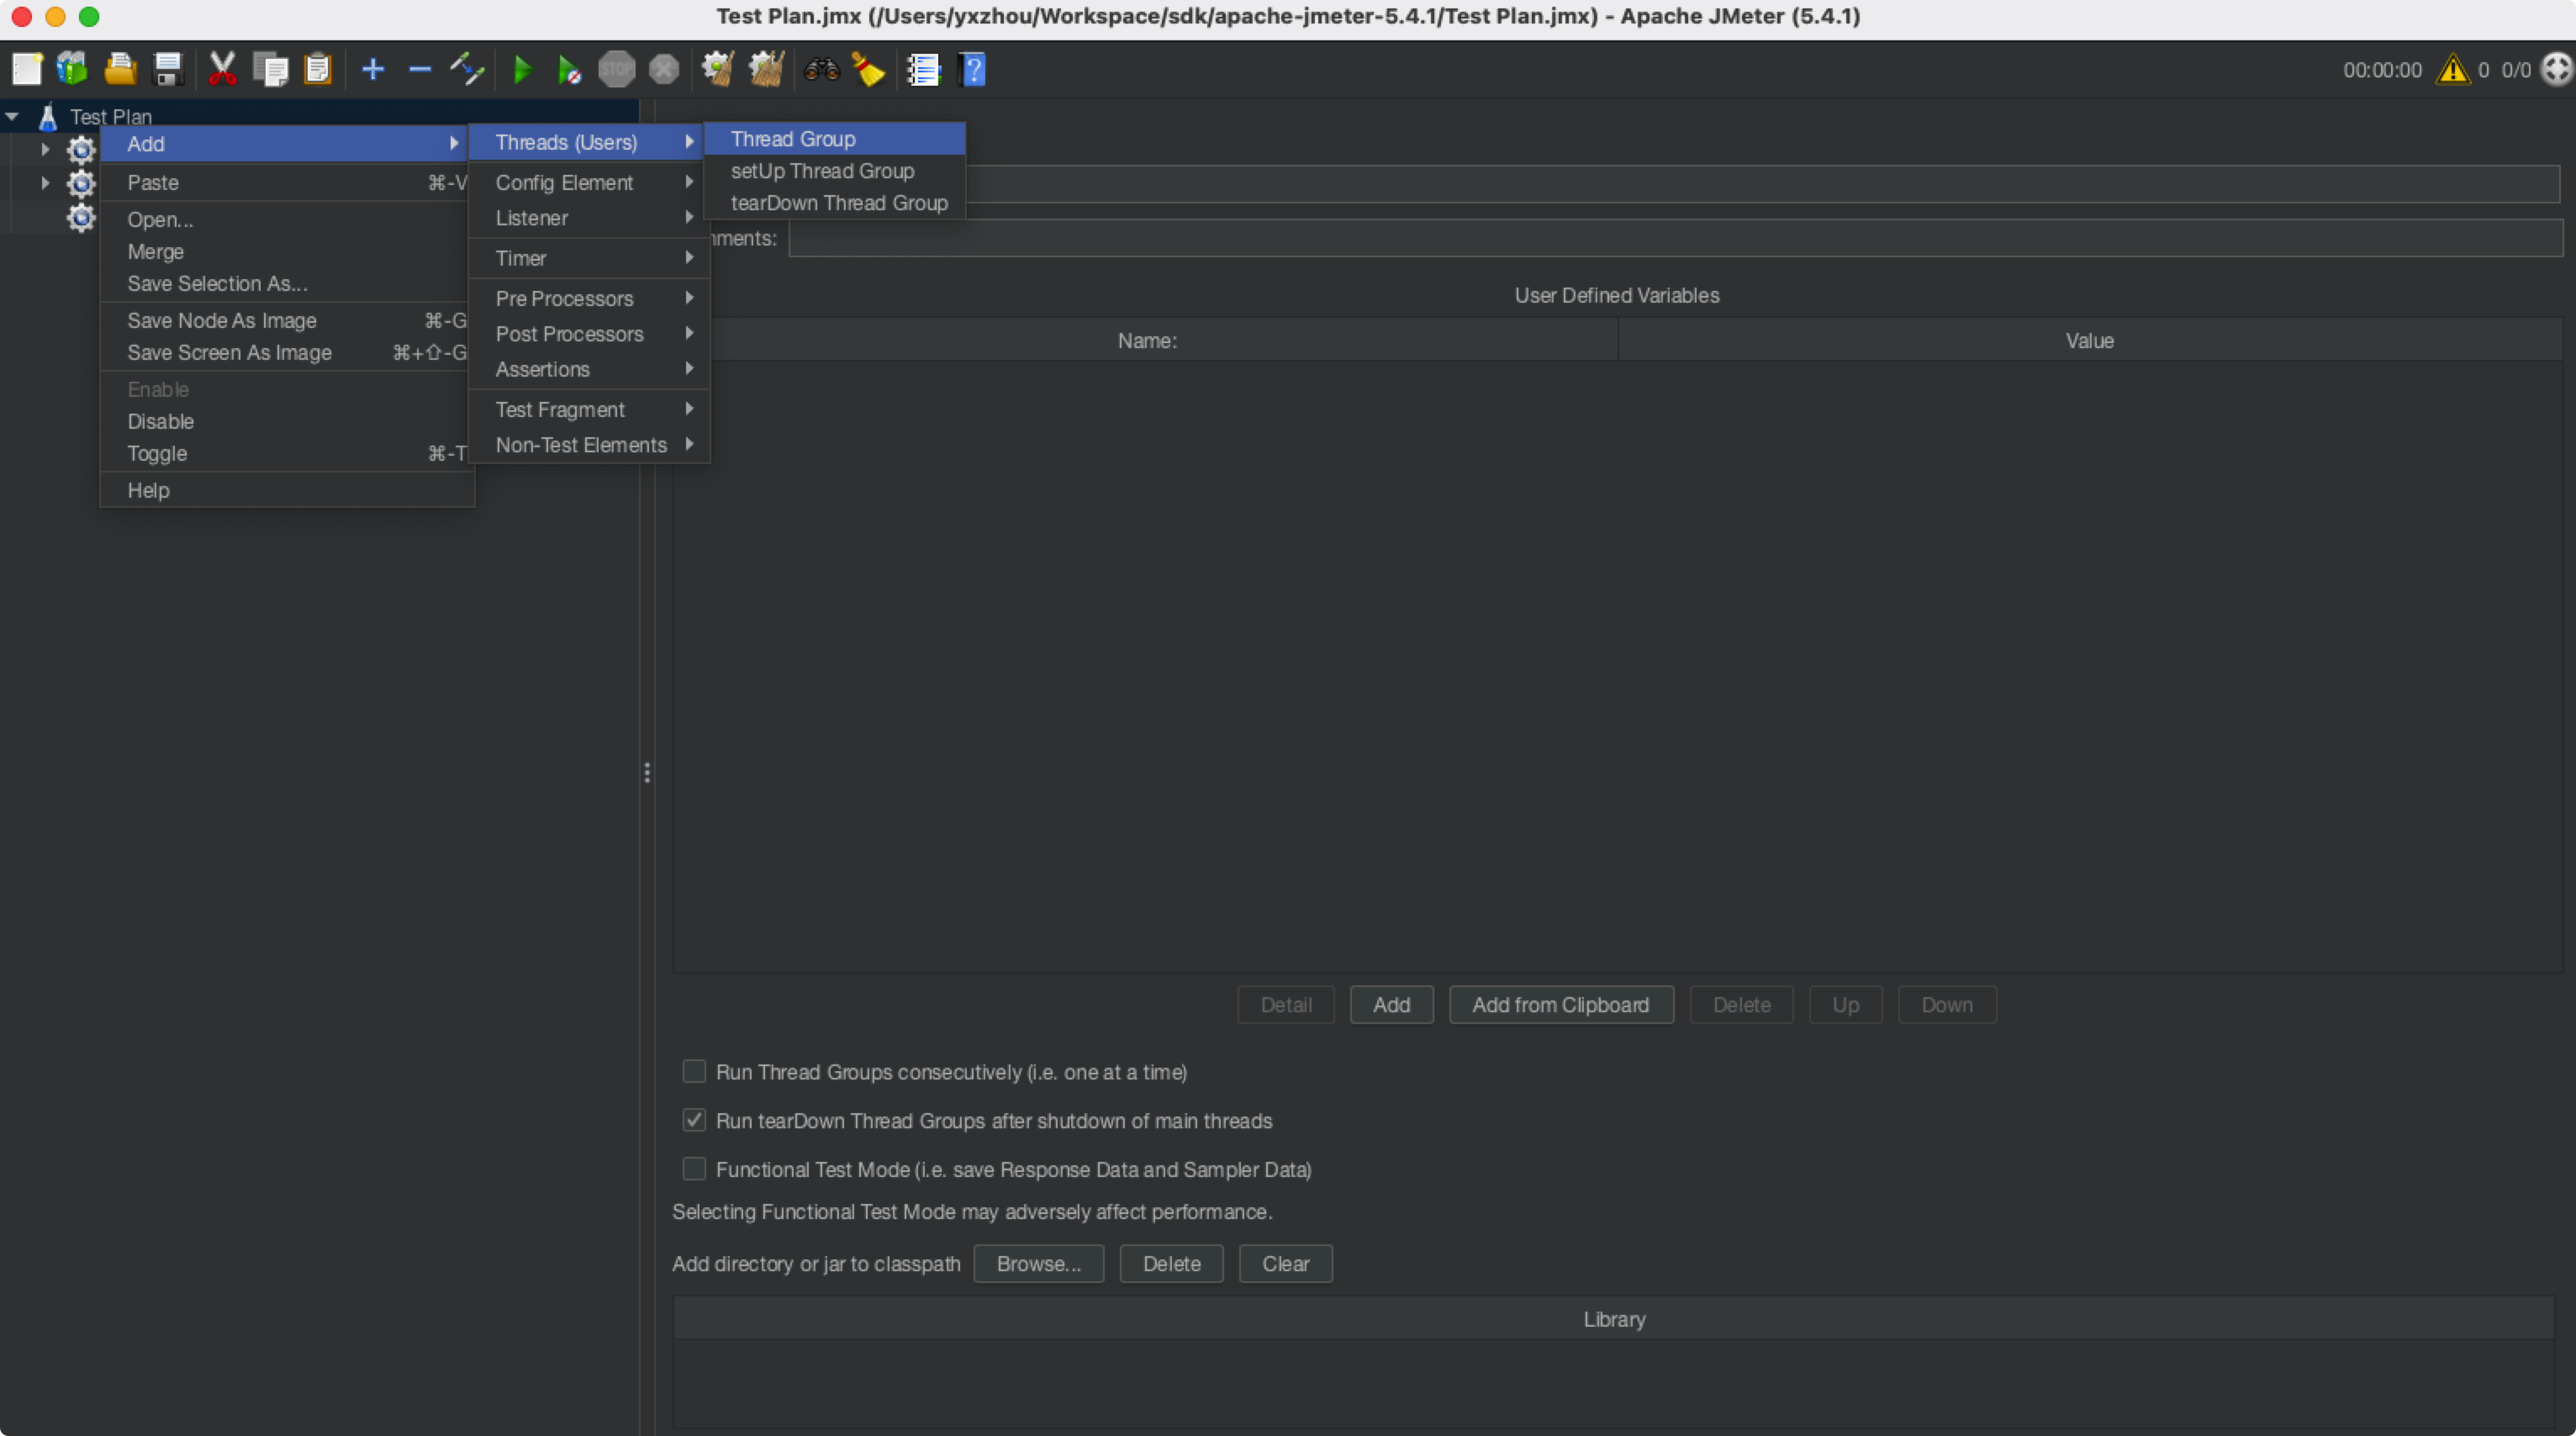Start the test with the green play icon

pos(522,69)
